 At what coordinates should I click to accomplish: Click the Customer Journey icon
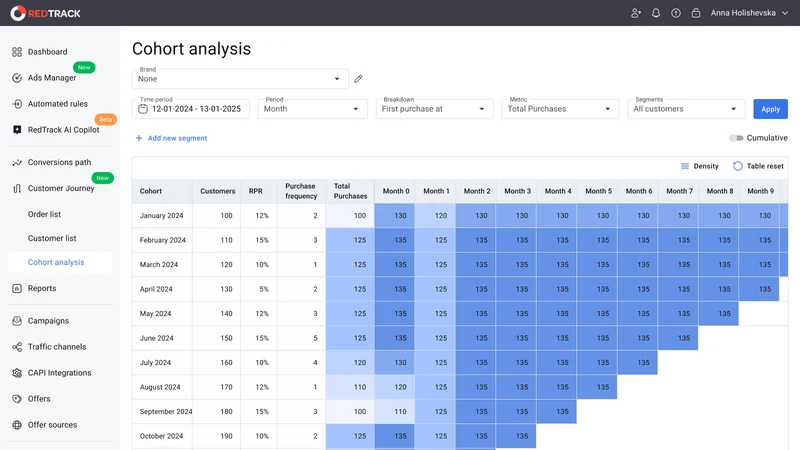click(17, 188)
